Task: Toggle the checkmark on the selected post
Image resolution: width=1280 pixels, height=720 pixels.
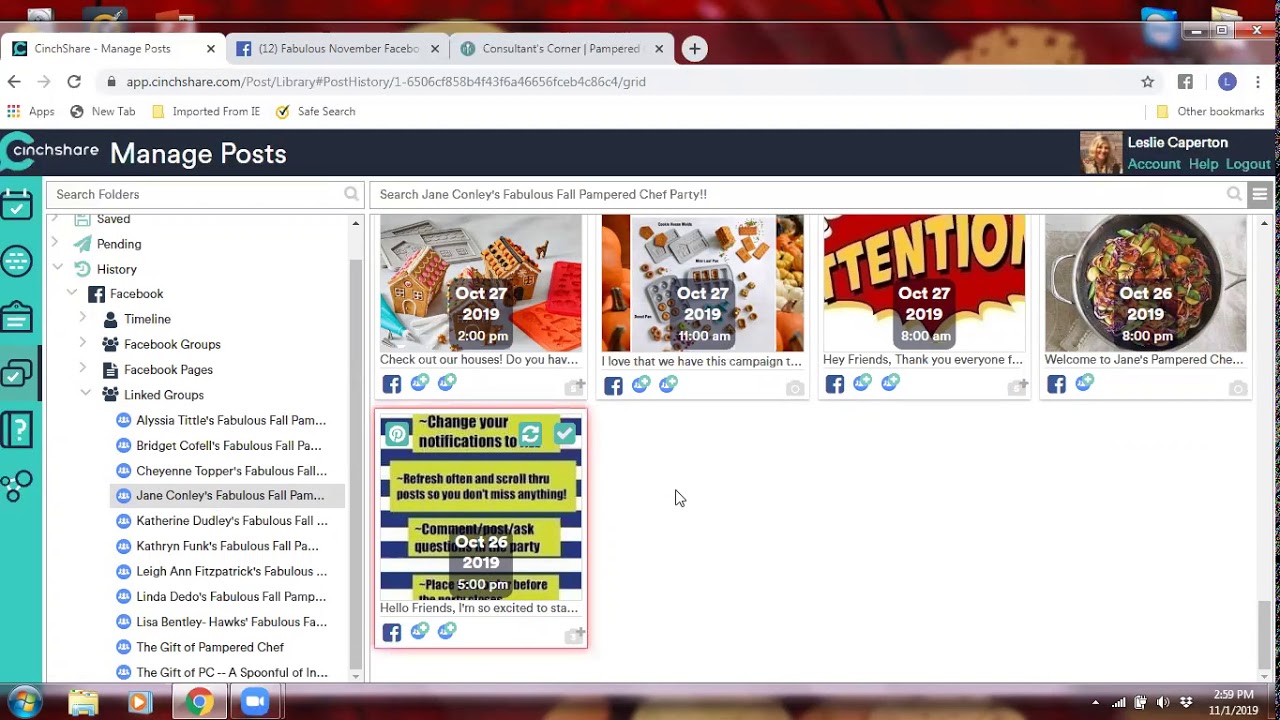Action: coord(565,433)
